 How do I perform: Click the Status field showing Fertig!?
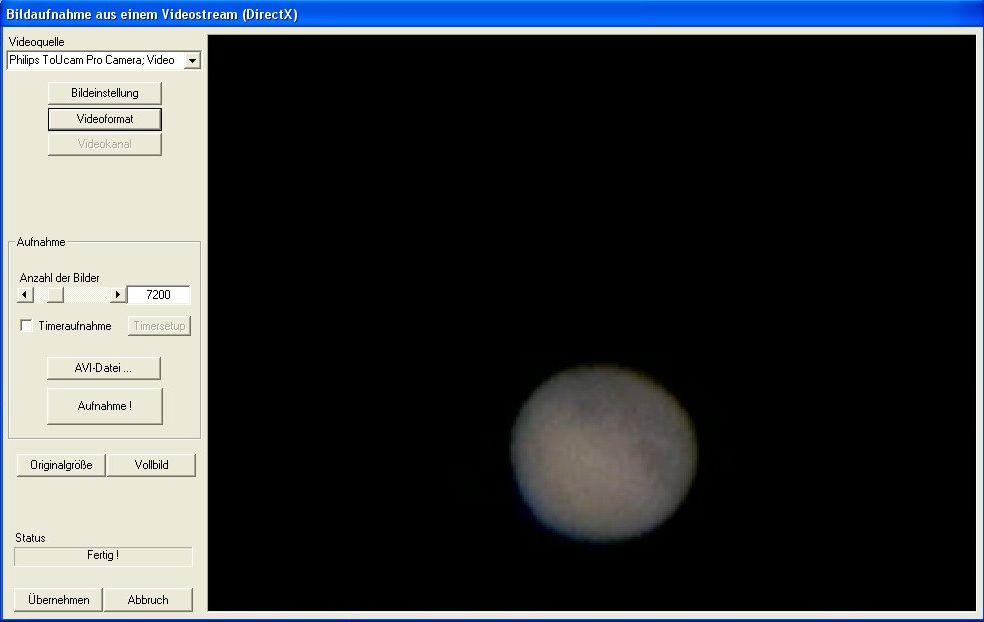[103, 556]
